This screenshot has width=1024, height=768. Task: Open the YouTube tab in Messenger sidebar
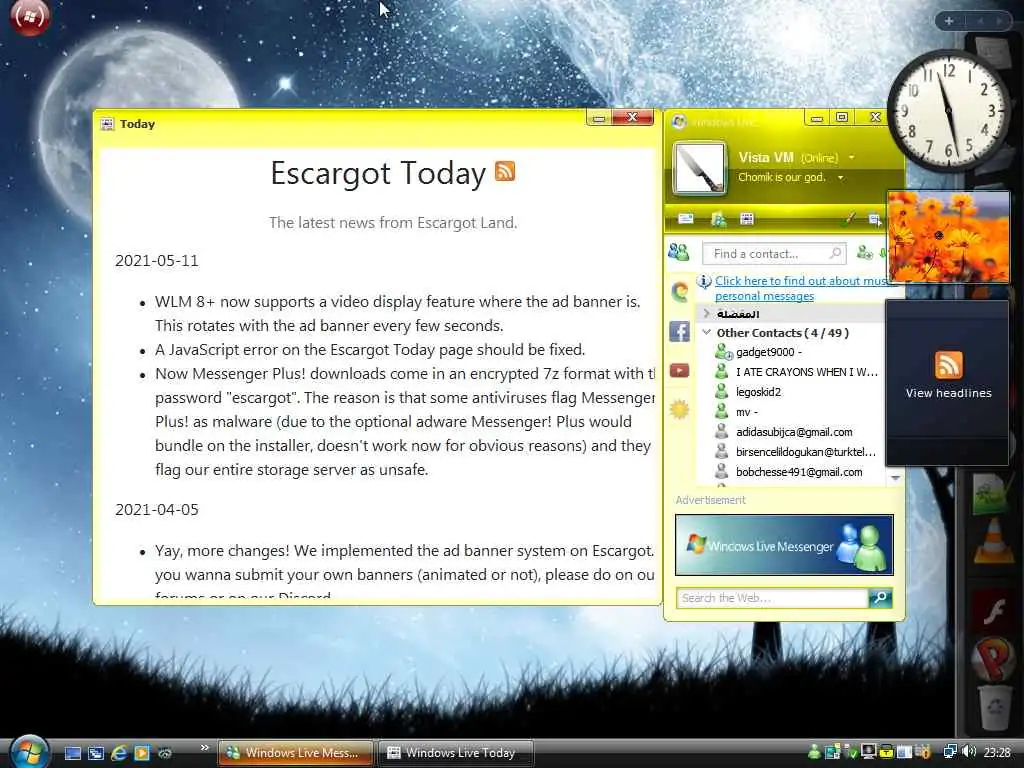coord(679,371)
